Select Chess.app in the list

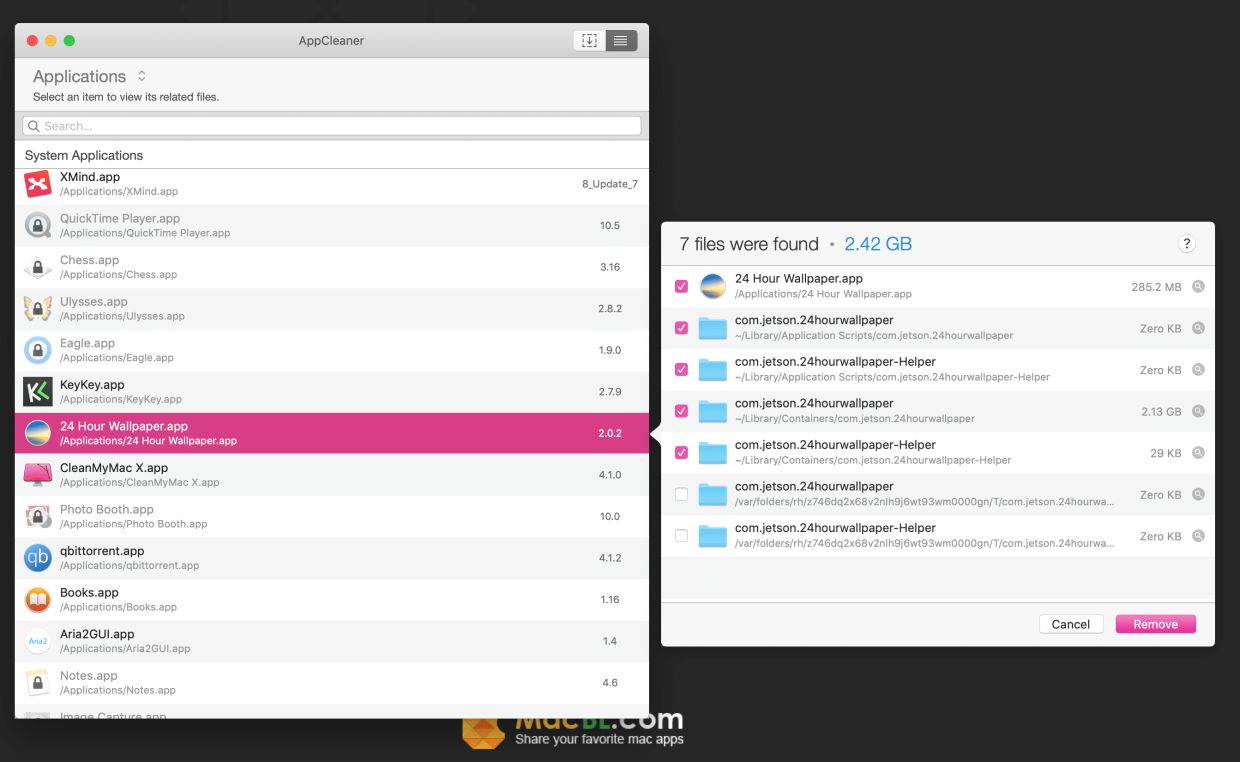click(x=332, y=267)
